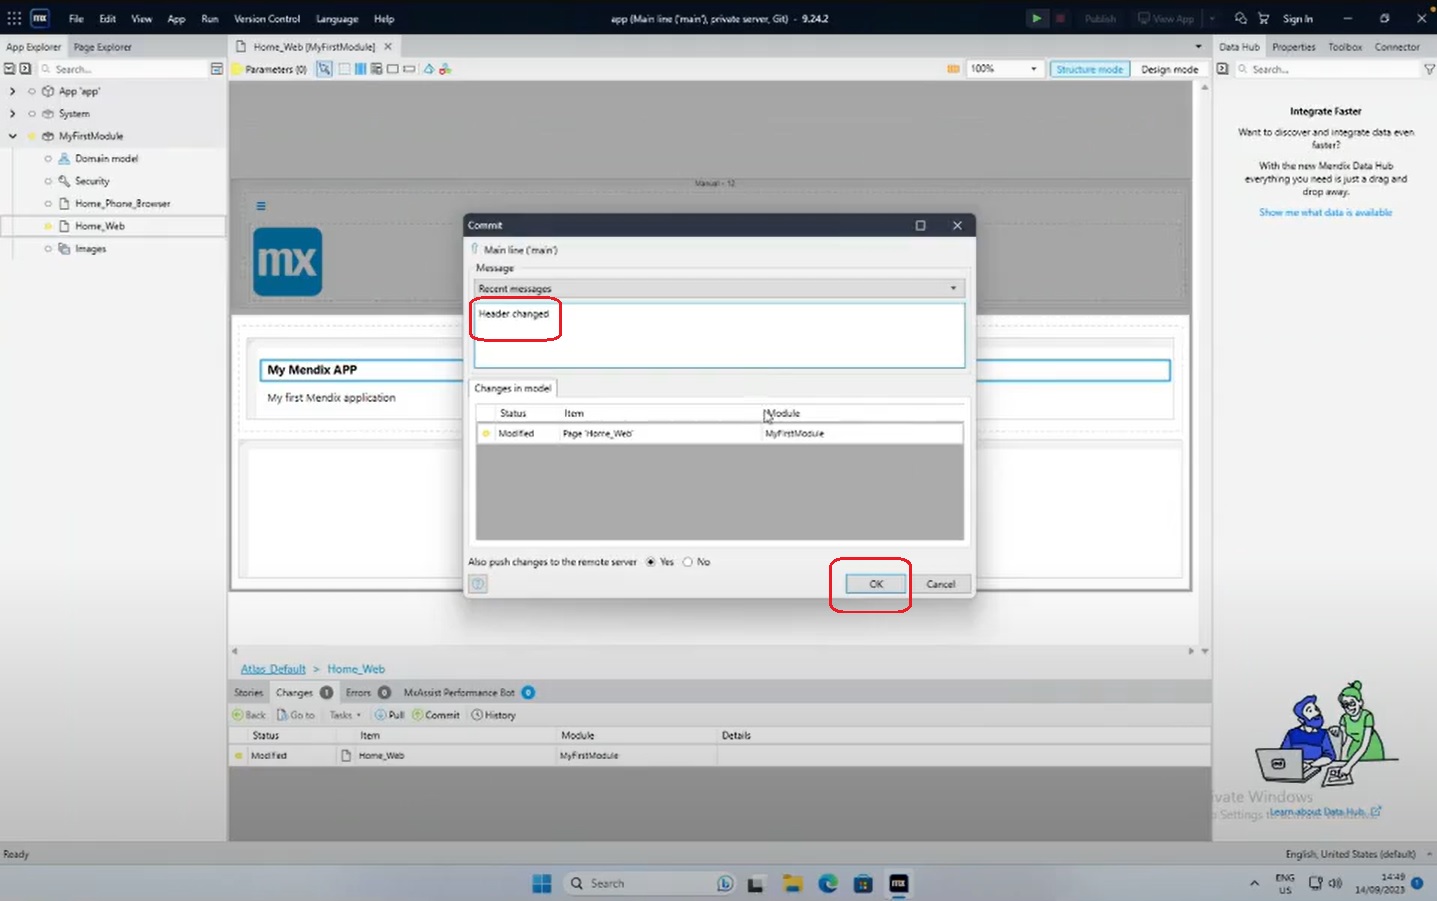Click the blue triangle shapes icon
The width and height of the screenshot is (1437, 901).
[429, 69]
